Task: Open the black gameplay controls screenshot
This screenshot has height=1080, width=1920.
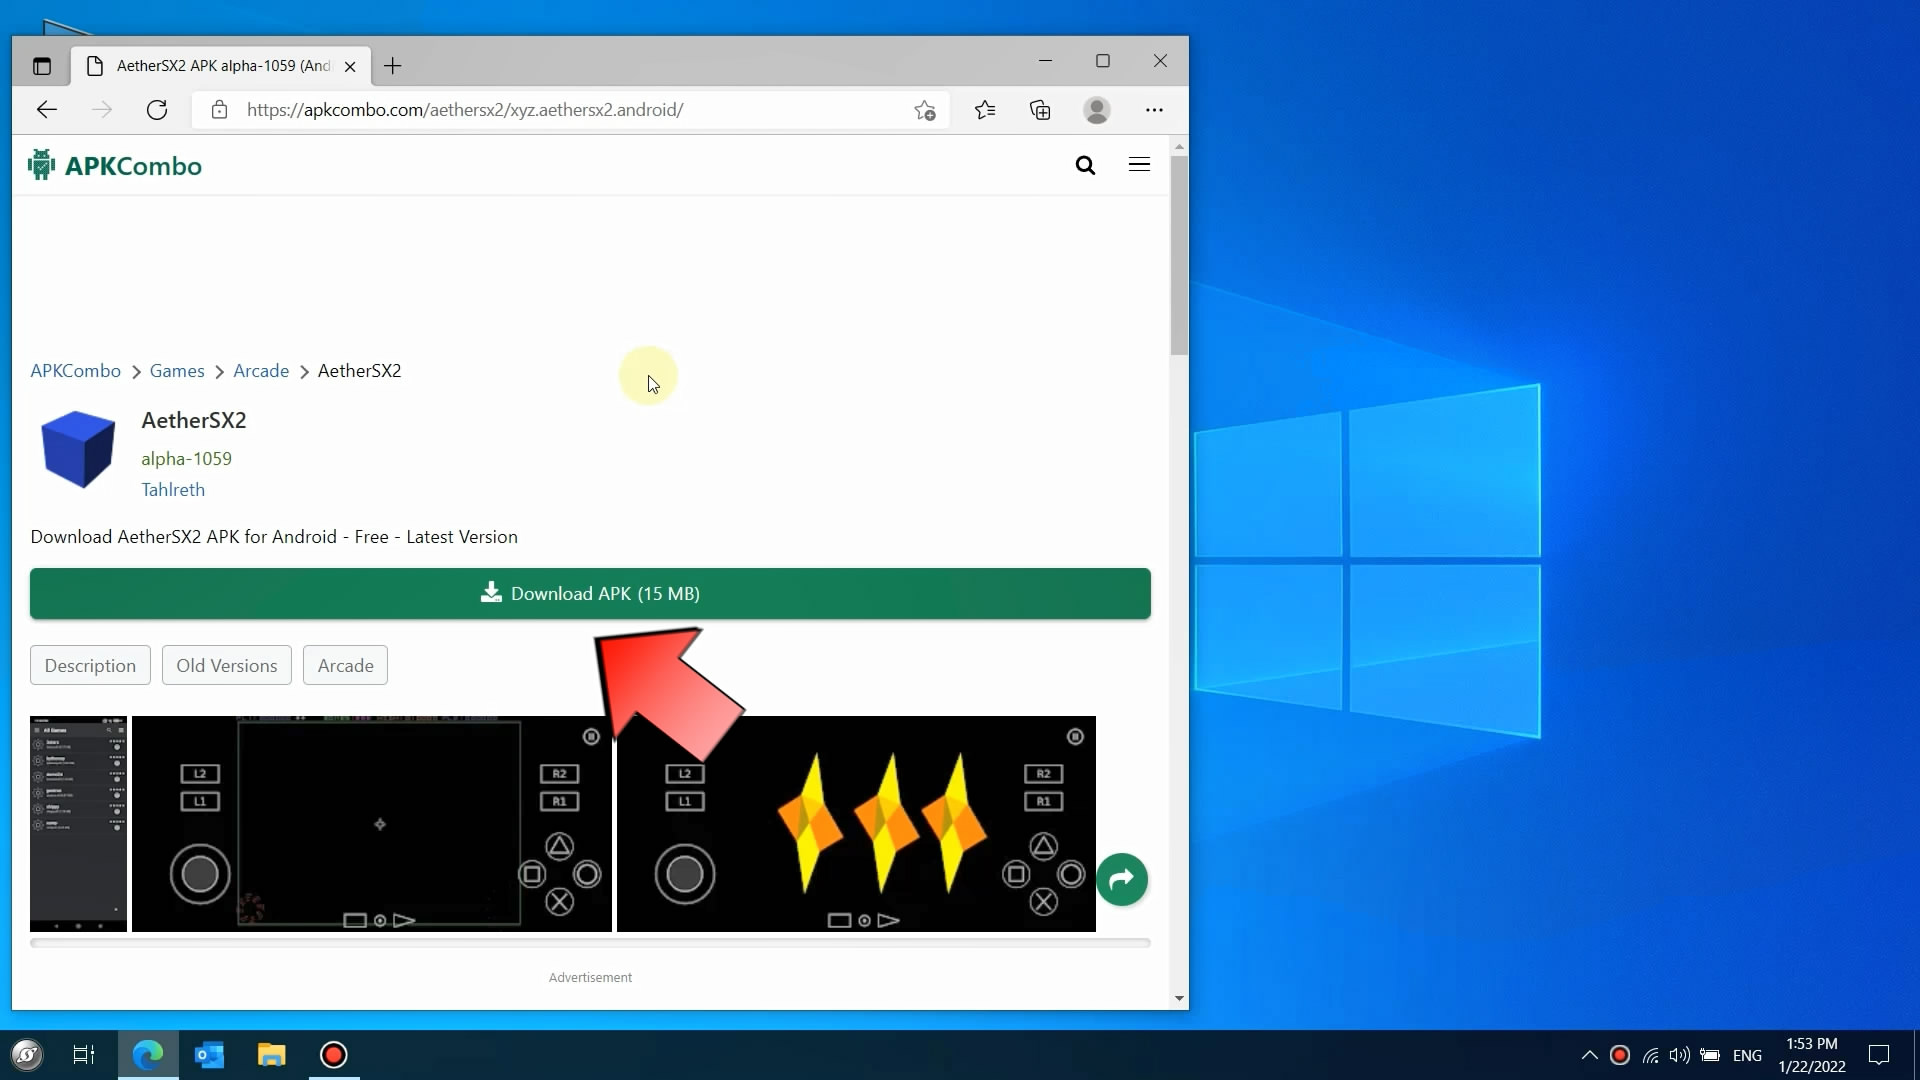Action: 372,824
